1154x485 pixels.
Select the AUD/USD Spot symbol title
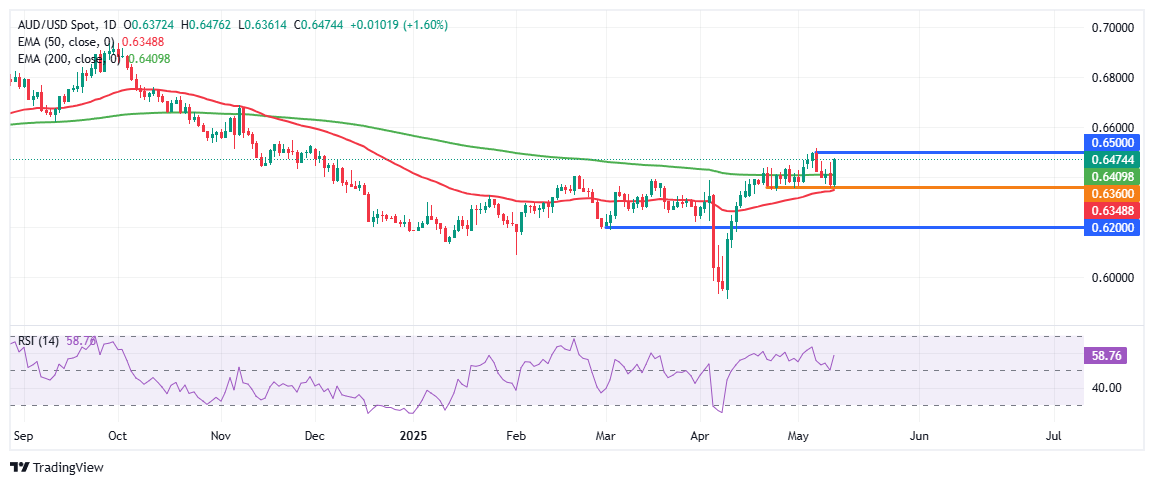point(54,25)
